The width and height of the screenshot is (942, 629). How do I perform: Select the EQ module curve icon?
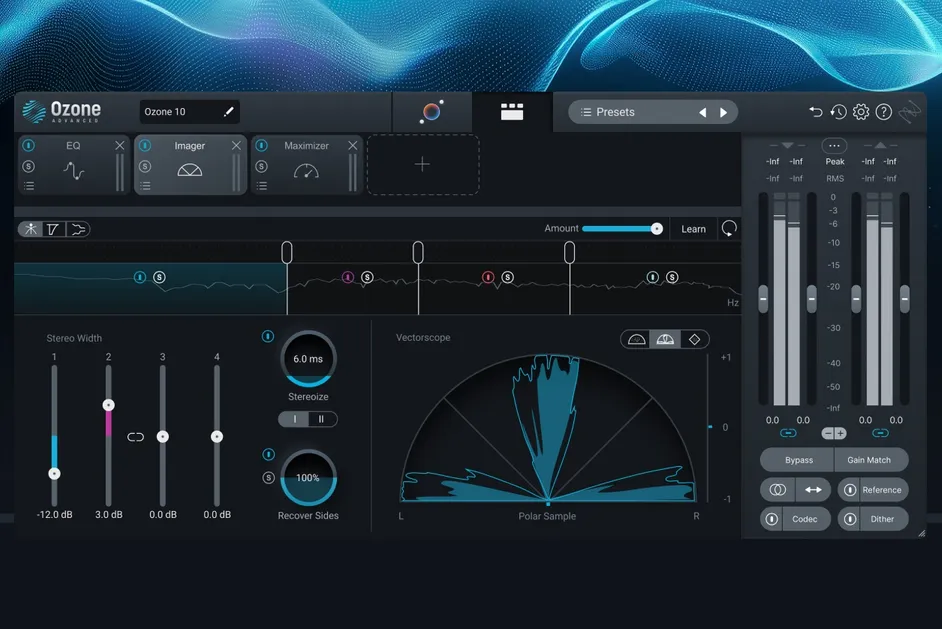point(74,171)
